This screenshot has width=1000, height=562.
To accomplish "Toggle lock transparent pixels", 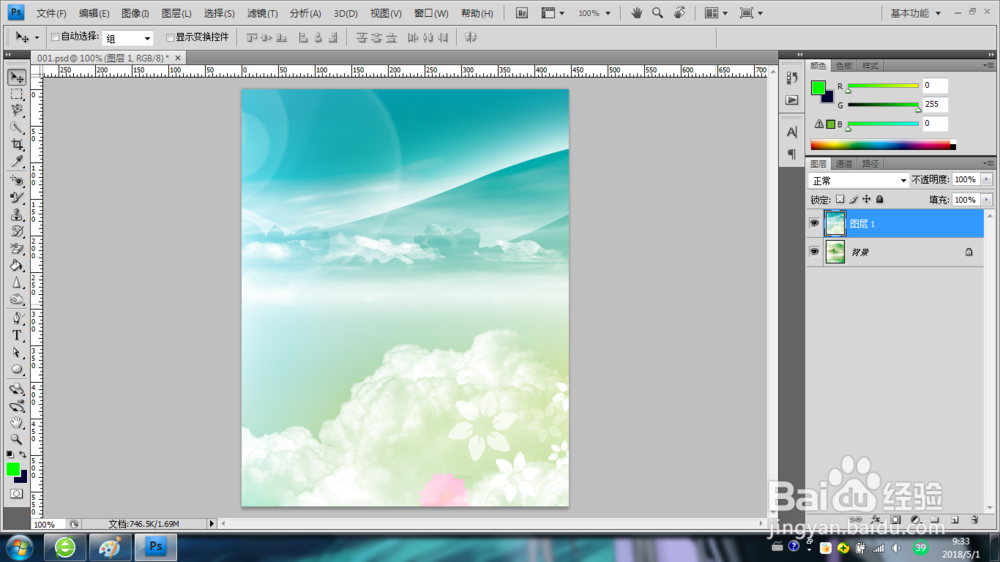I will (x=840, y=200).
